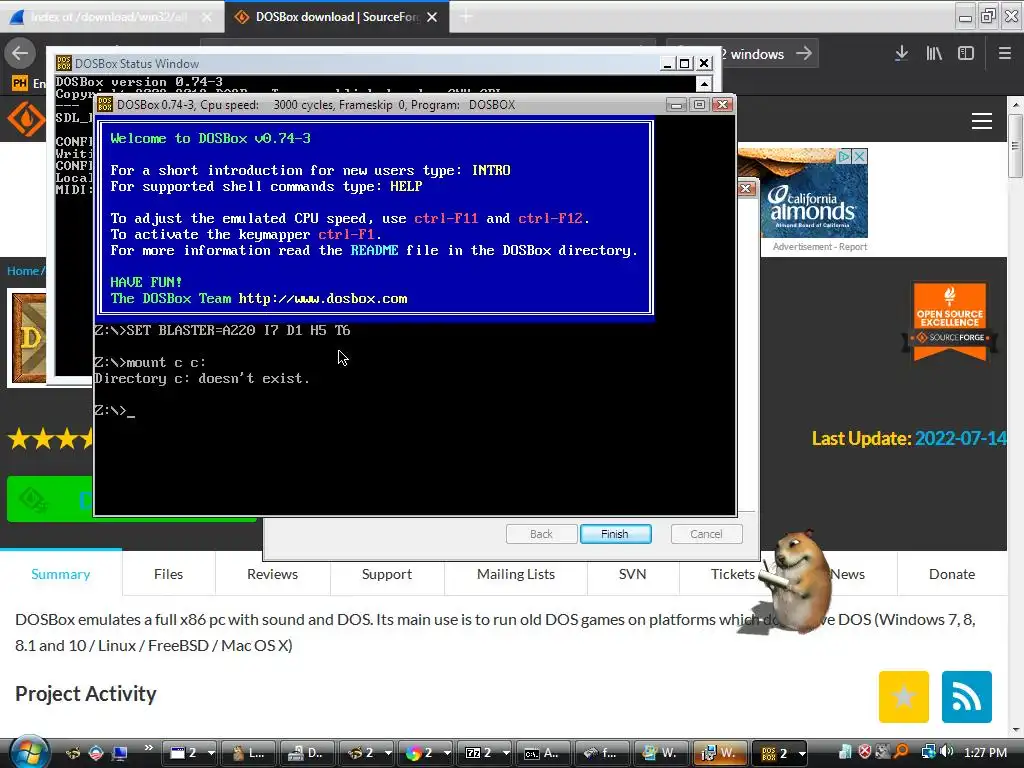Click the taskbar clock showing 1:27 PM
This screenshot has width=1024, height=768.
[985, 752]
